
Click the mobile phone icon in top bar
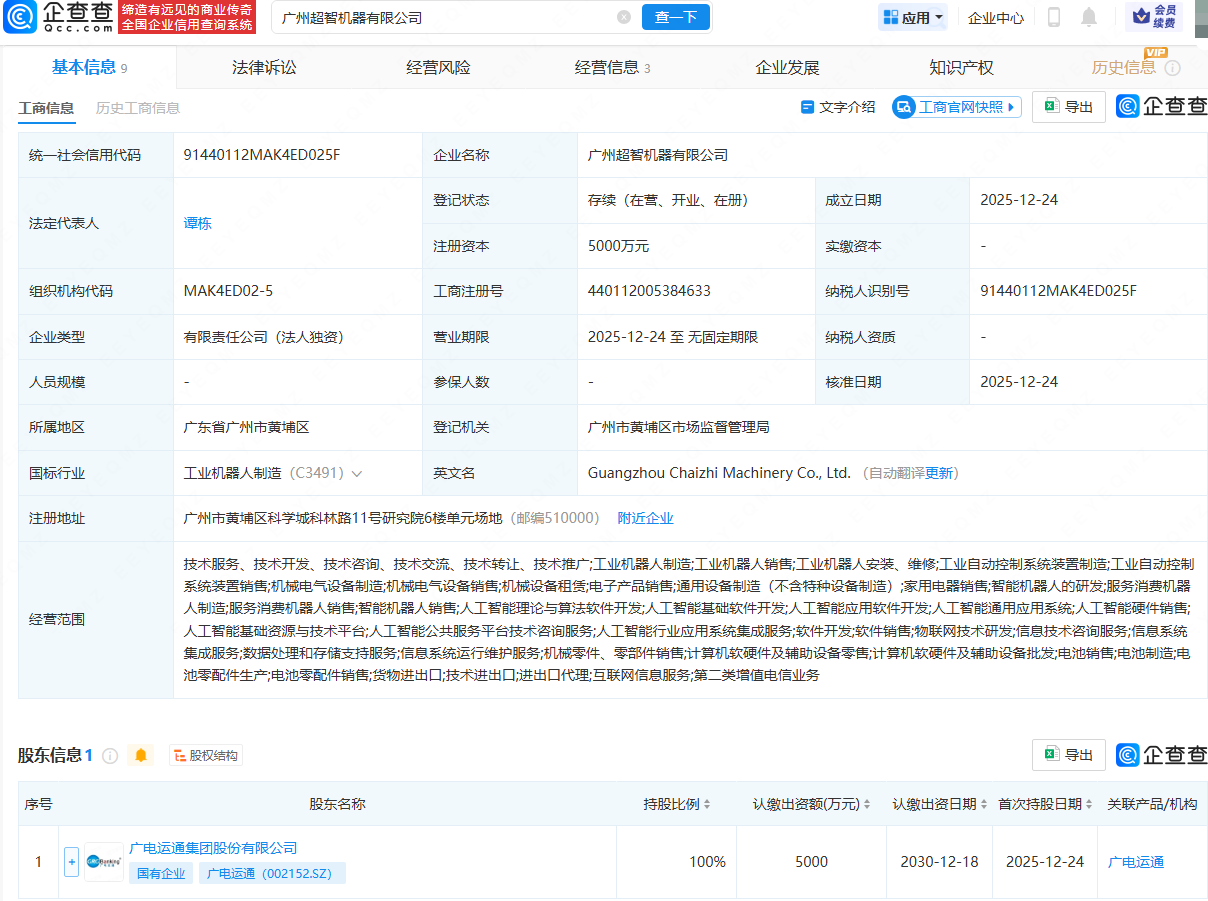click(x=1053, y=16)
